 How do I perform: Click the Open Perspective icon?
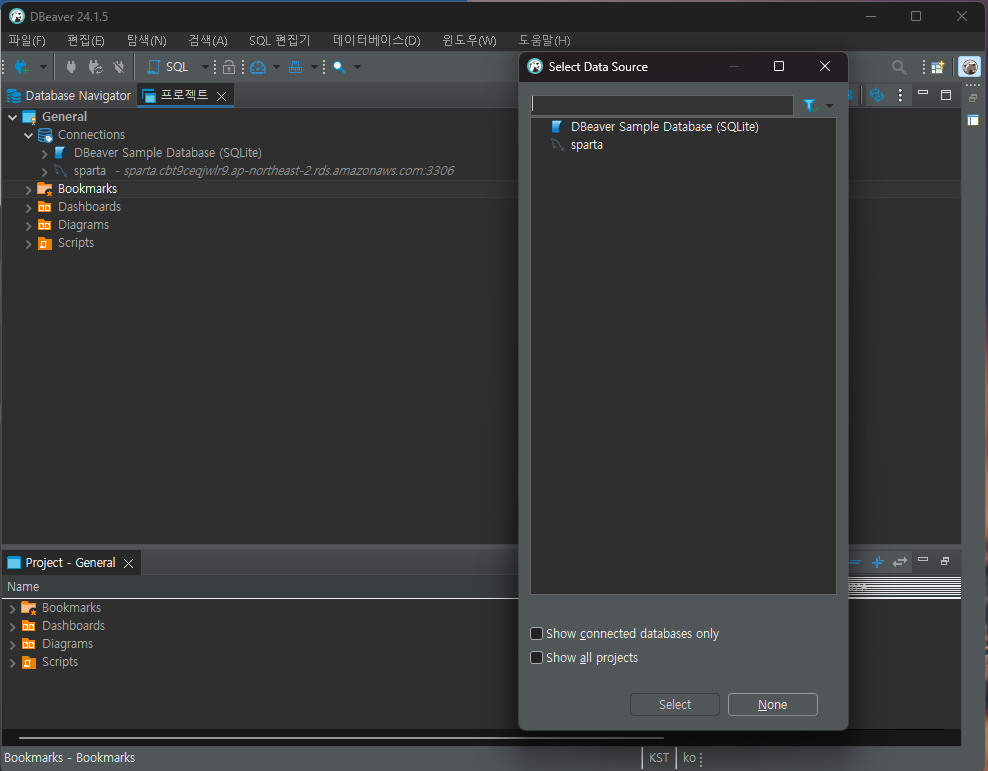point(938,67)
